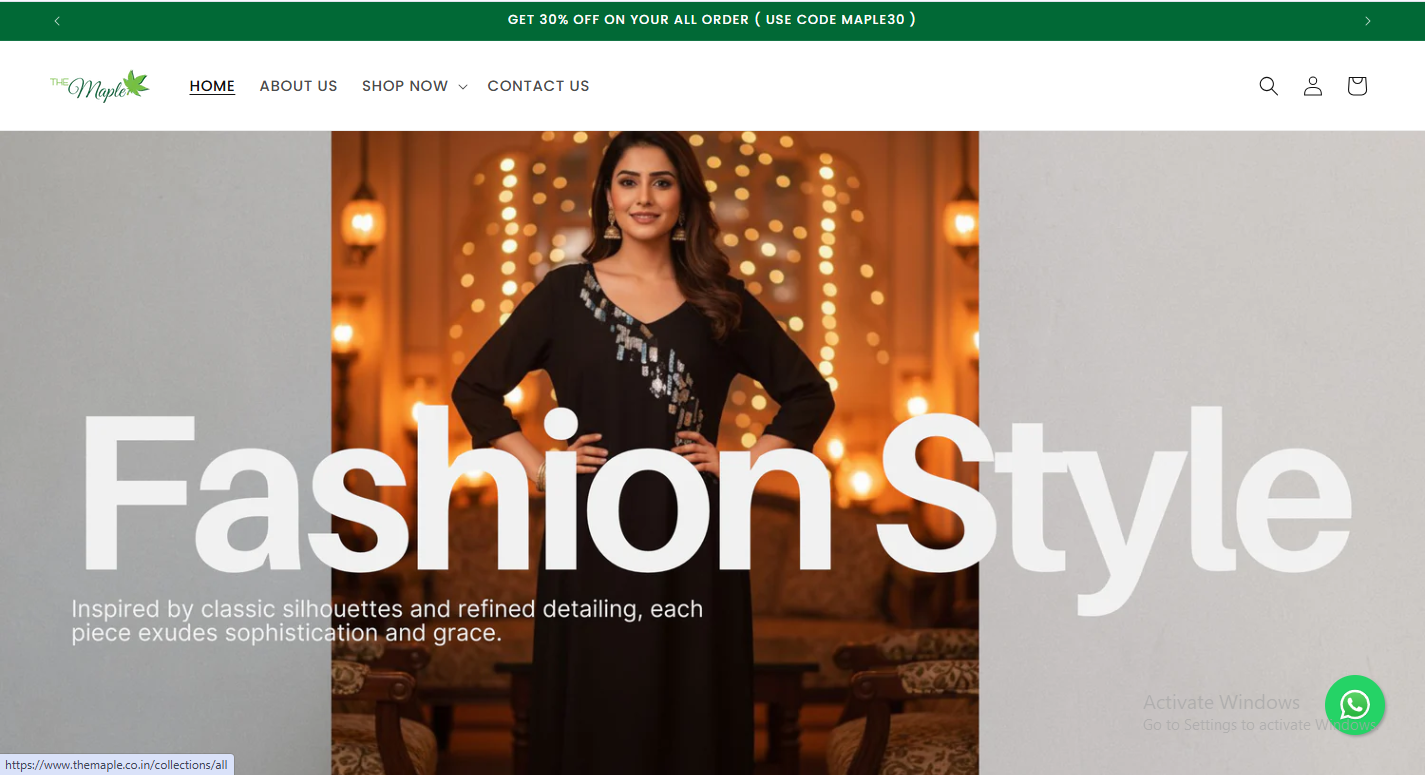
Task: Open the ABOUT US page
Action: [298, 86]
